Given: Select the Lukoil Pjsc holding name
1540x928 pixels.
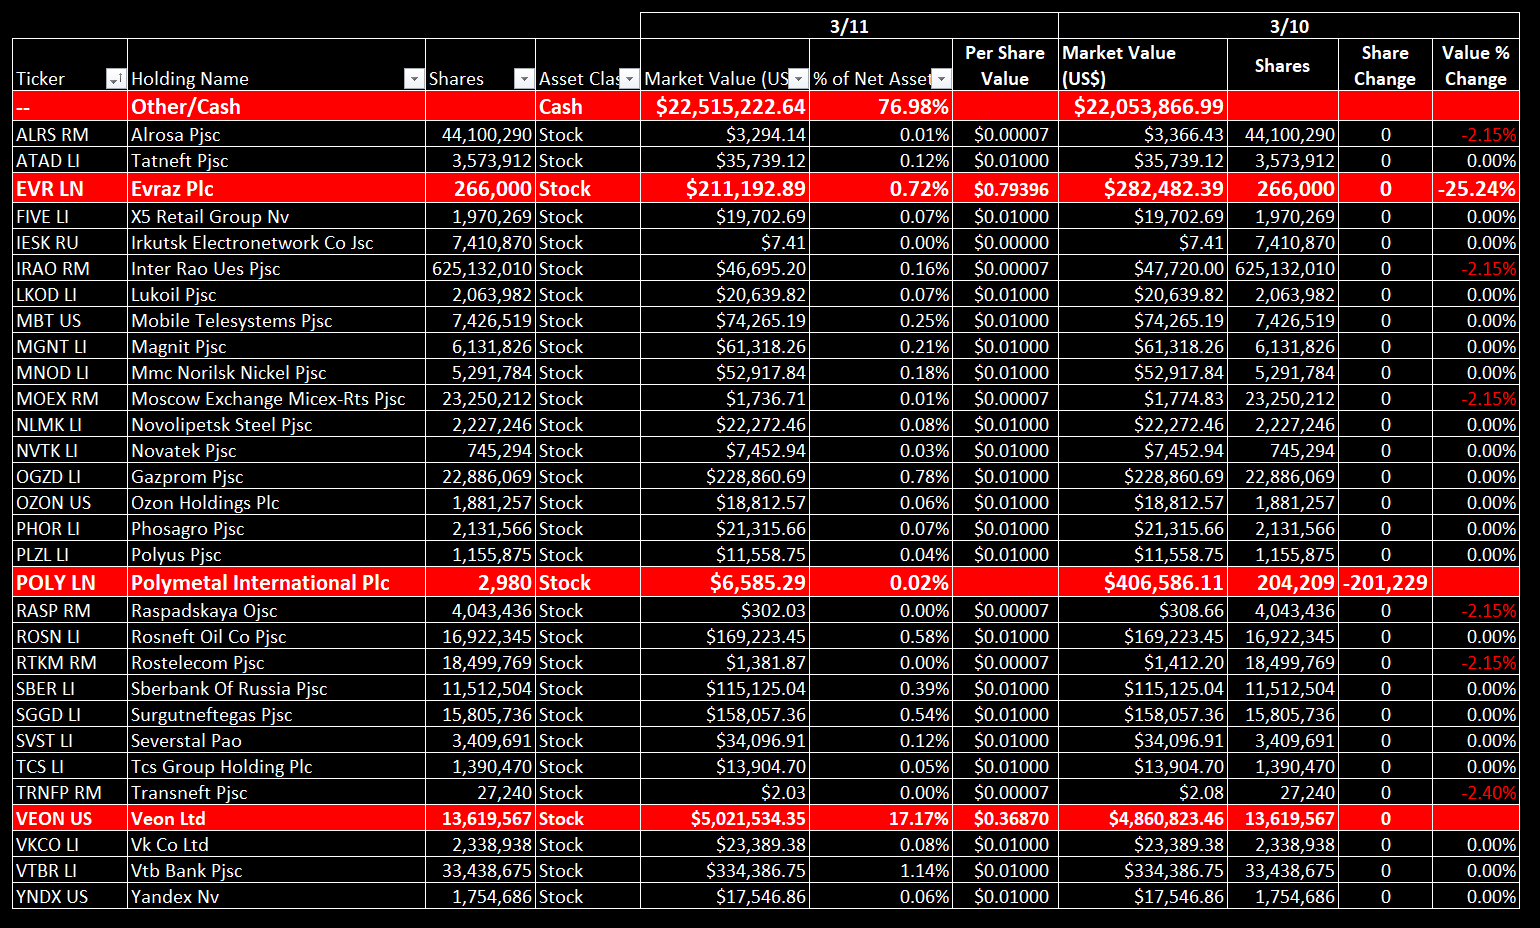Looking at the screenshot, I should click(x=277, y=295).
